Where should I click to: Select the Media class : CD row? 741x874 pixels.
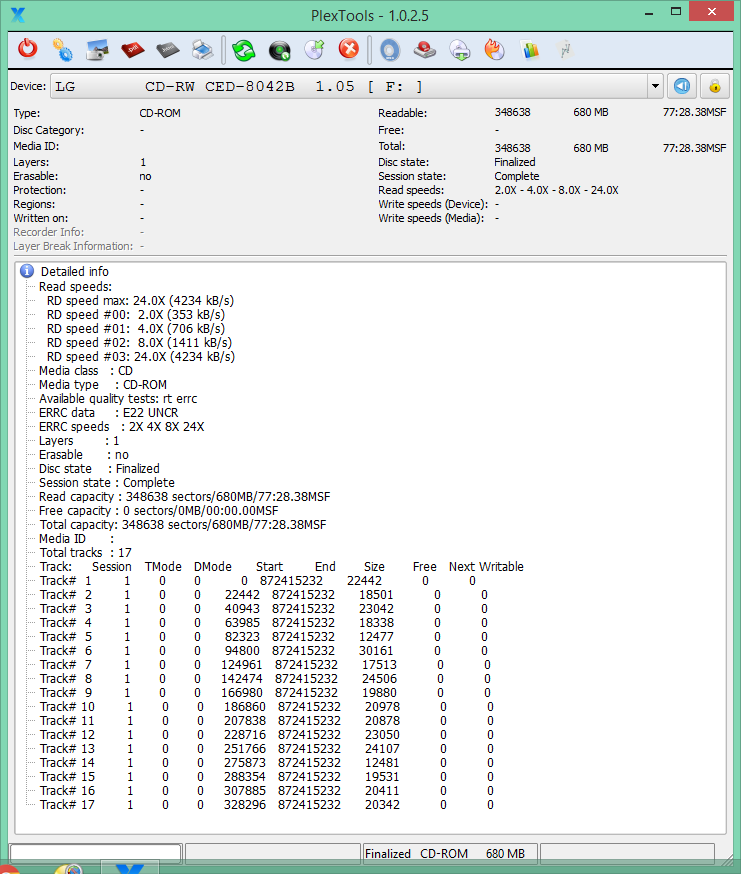click(86, 371)
